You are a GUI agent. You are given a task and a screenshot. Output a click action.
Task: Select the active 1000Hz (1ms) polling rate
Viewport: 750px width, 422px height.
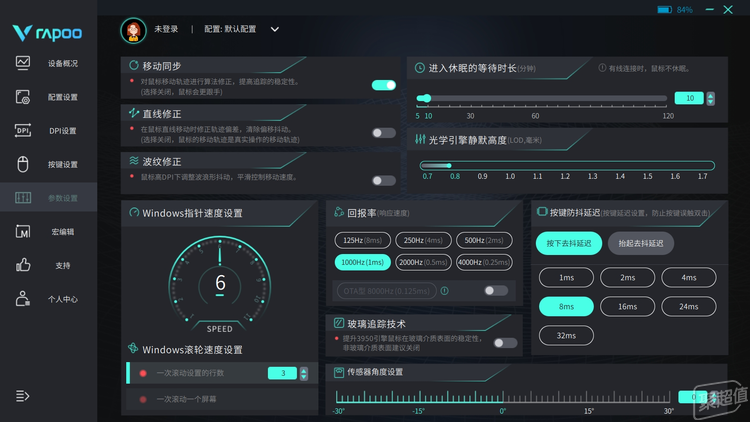tap(363, 262)
